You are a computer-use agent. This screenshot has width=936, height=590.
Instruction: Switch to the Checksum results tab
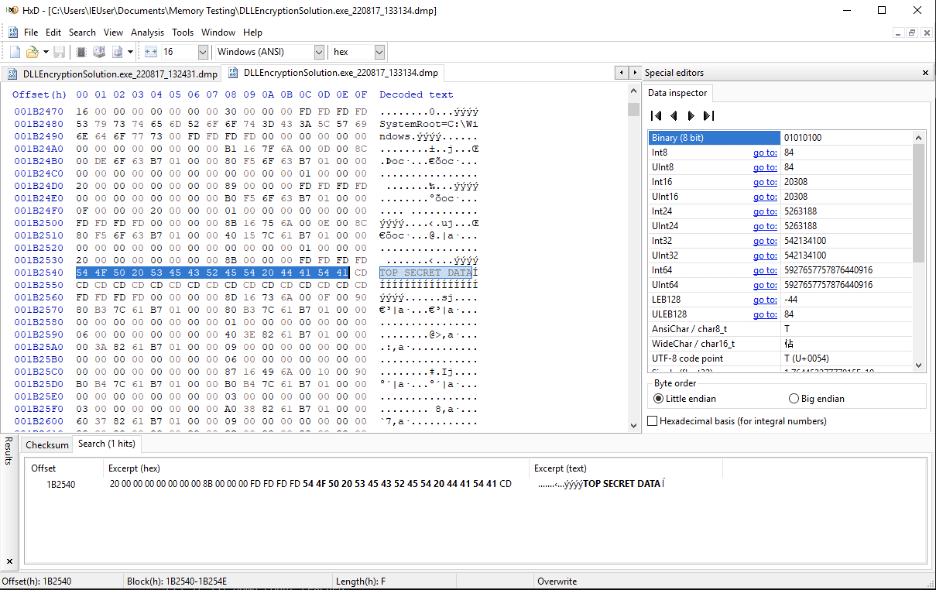coord(47,445)
